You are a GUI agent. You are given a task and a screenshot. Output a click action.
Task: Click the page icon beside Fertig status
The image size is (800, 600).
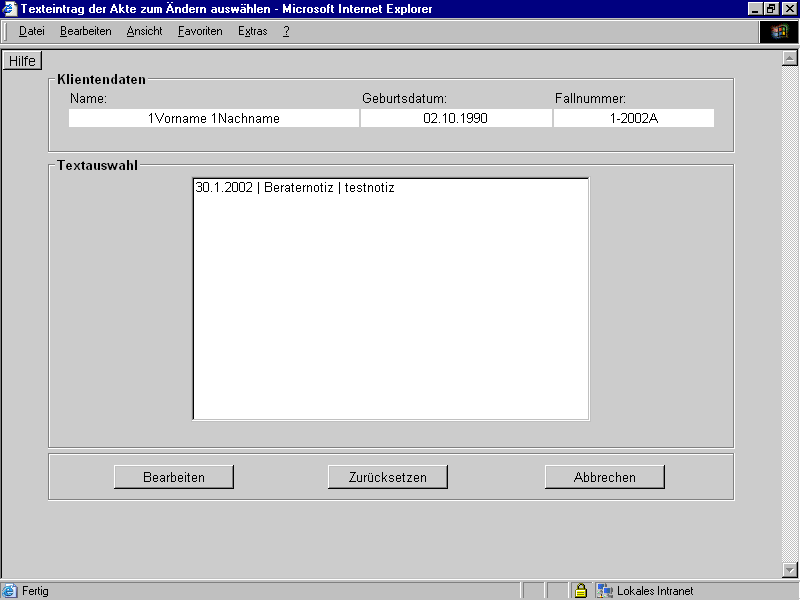[x=10, y=591]
